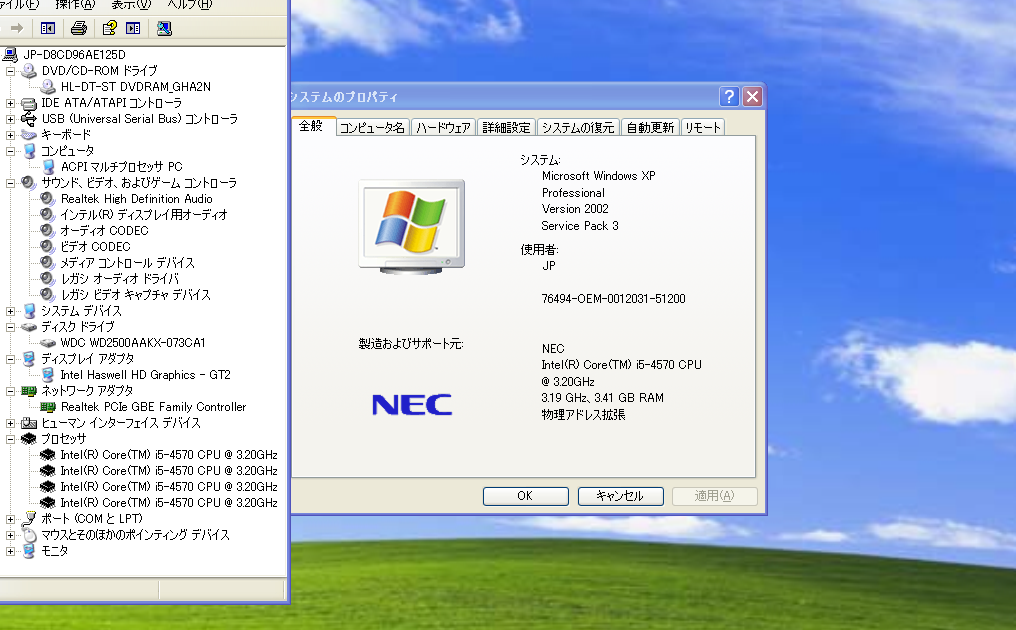Collapse the コンピュータ node

coord(10,151)
